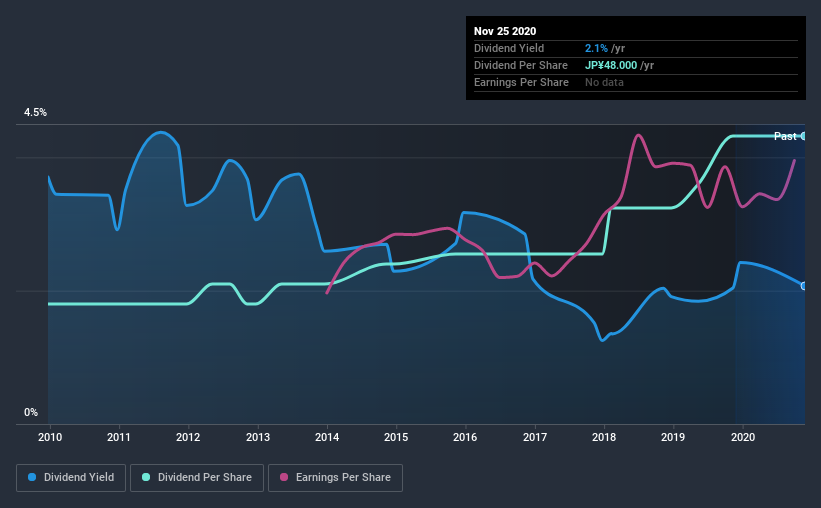Image resolution: width=821 pixels, height=508 pixels.
Task: Click the blue Dividend Yield endpoint marker
Action: pos(803,286)
